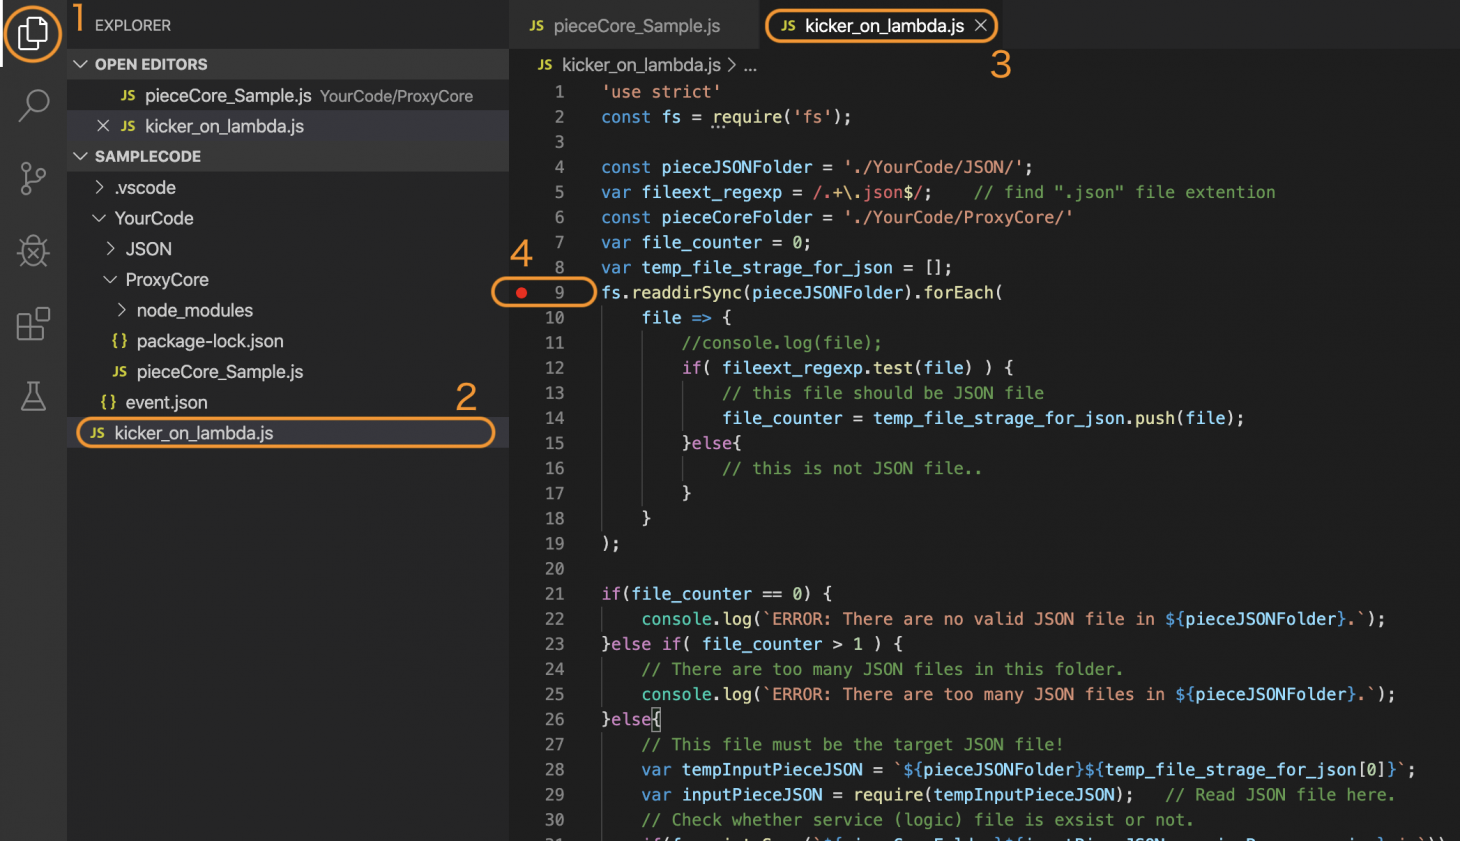Click the EXPLORER panel title
Viewport: 1460px width, 841px height.
click(x=133, y=25)
